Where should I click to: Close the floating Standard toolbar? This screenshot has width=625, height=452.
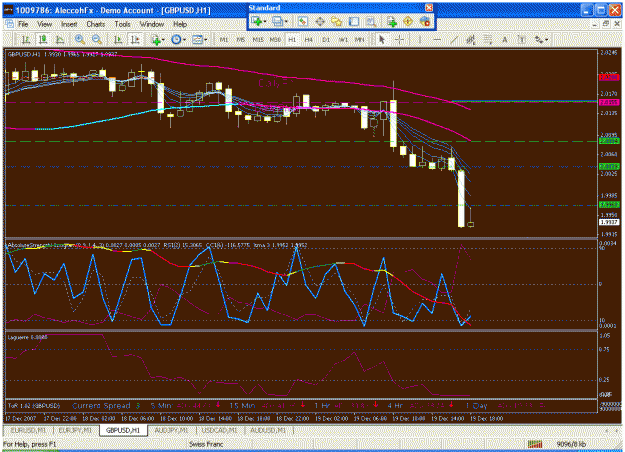pos(429,8)
